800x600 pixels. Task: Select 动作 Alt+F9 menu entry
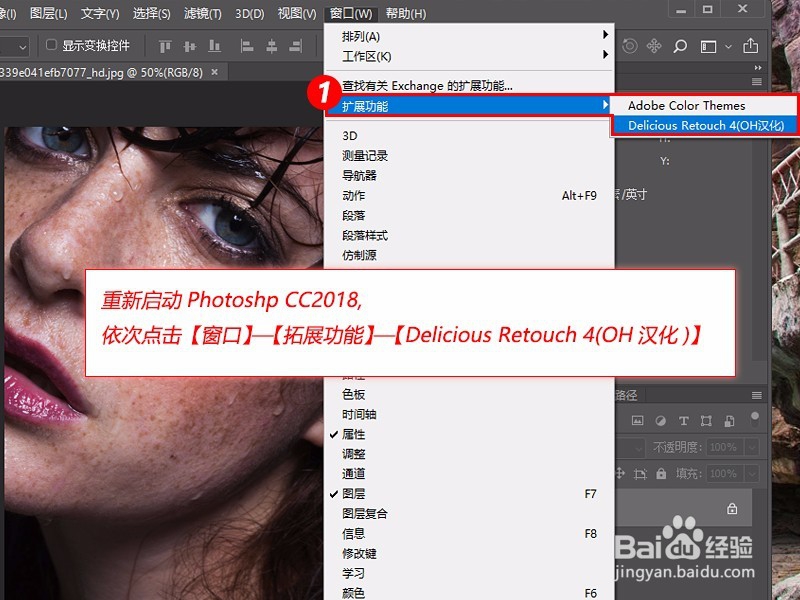click(x=469, y=195)
